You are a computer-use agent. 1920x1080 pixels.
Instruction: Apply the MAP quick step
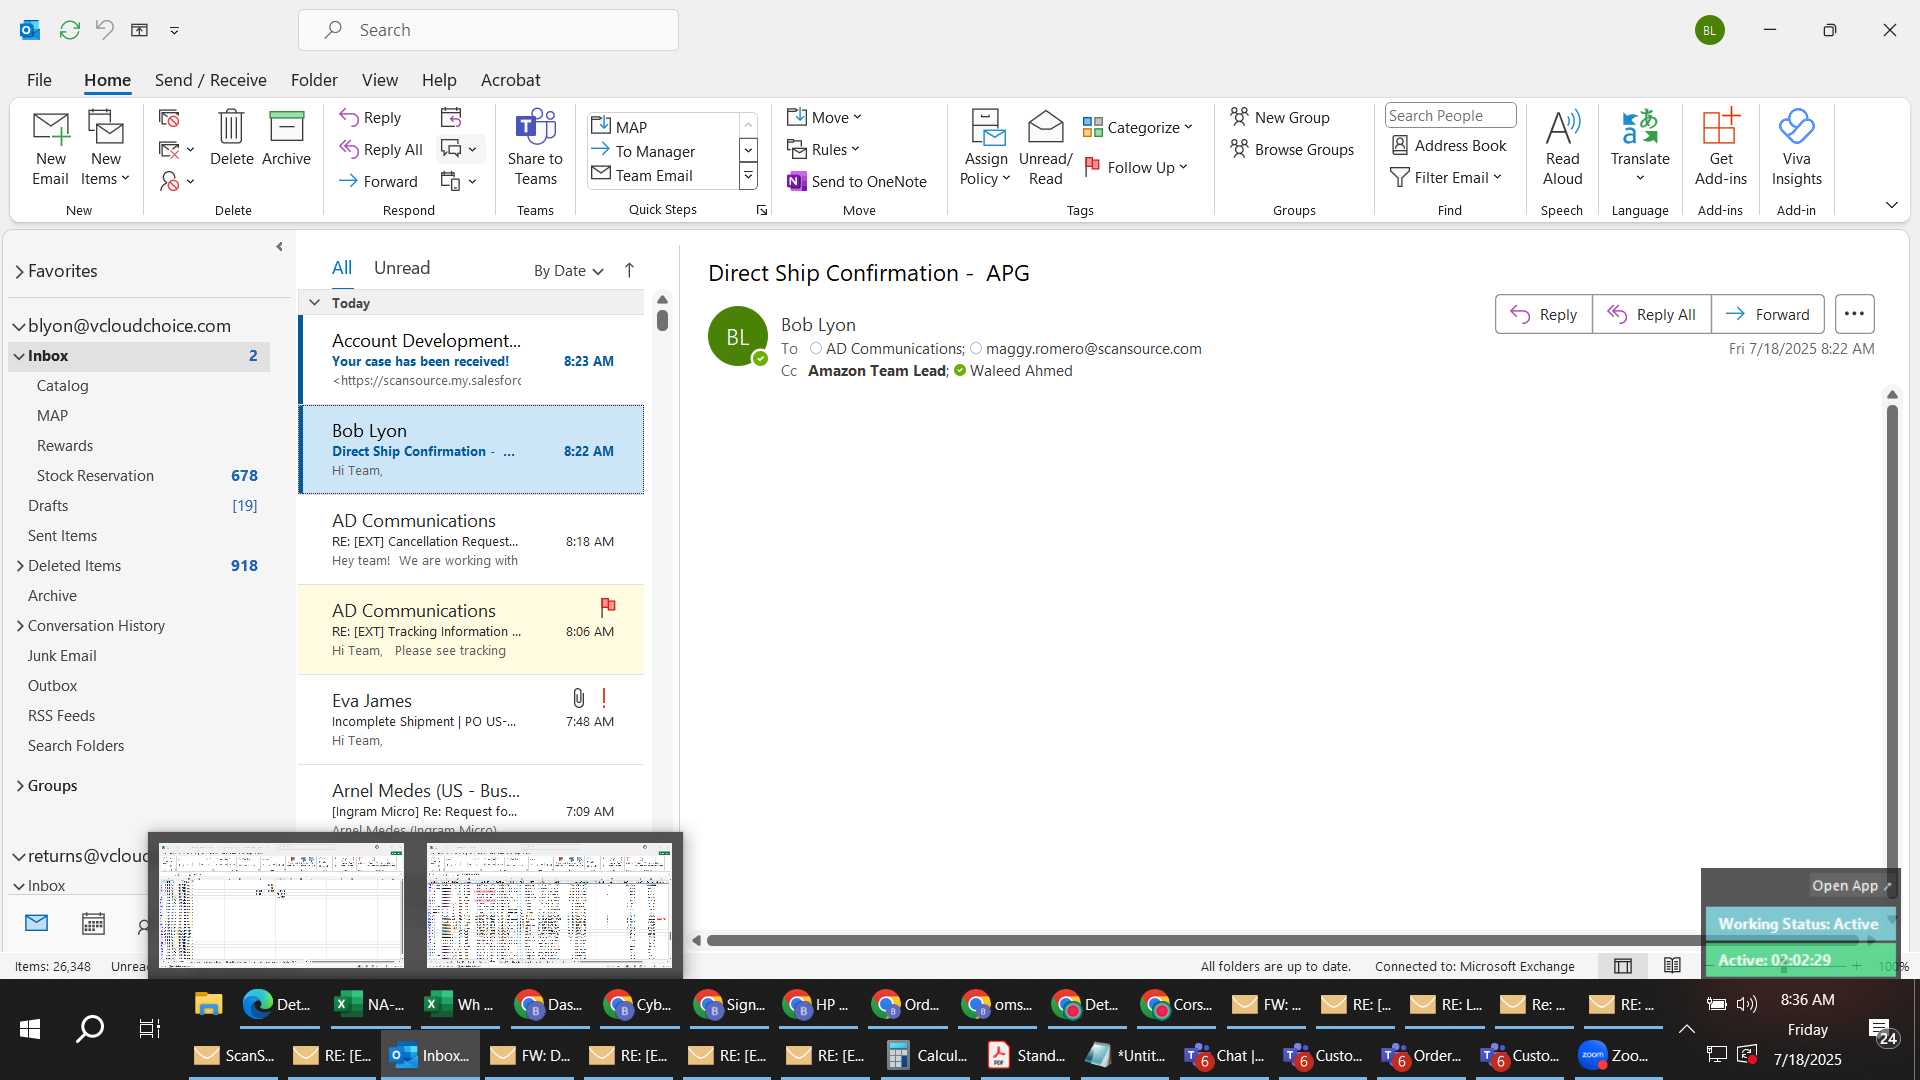[662, 126]
